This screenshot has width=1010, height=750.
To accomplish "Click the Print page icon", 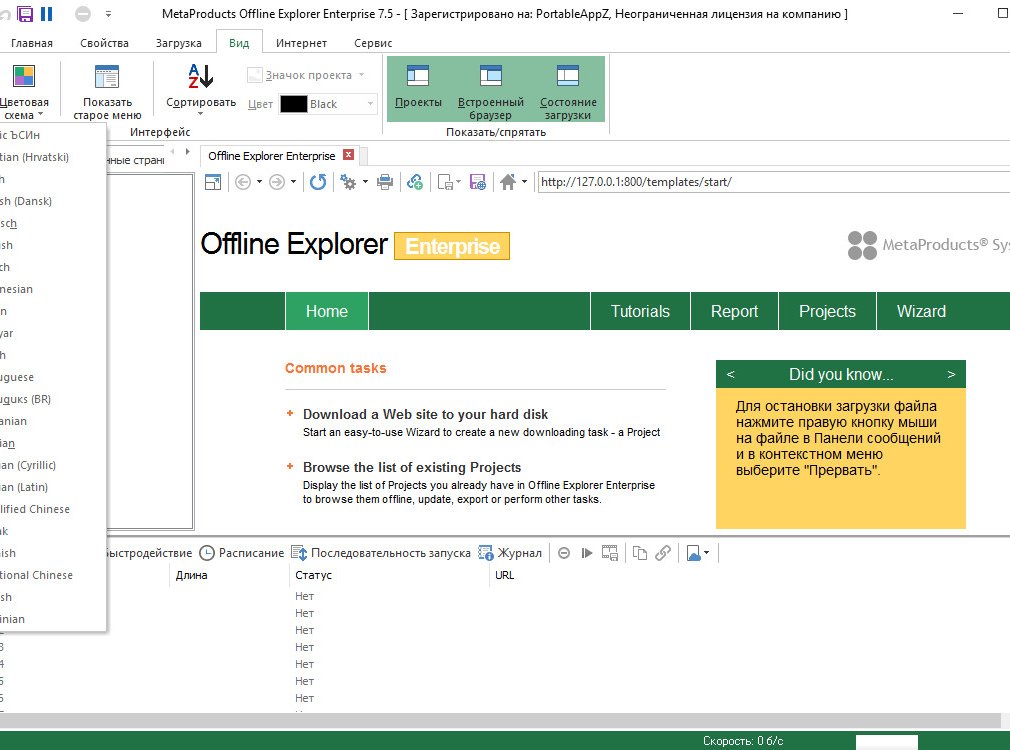I will click(x=385, y=182).
